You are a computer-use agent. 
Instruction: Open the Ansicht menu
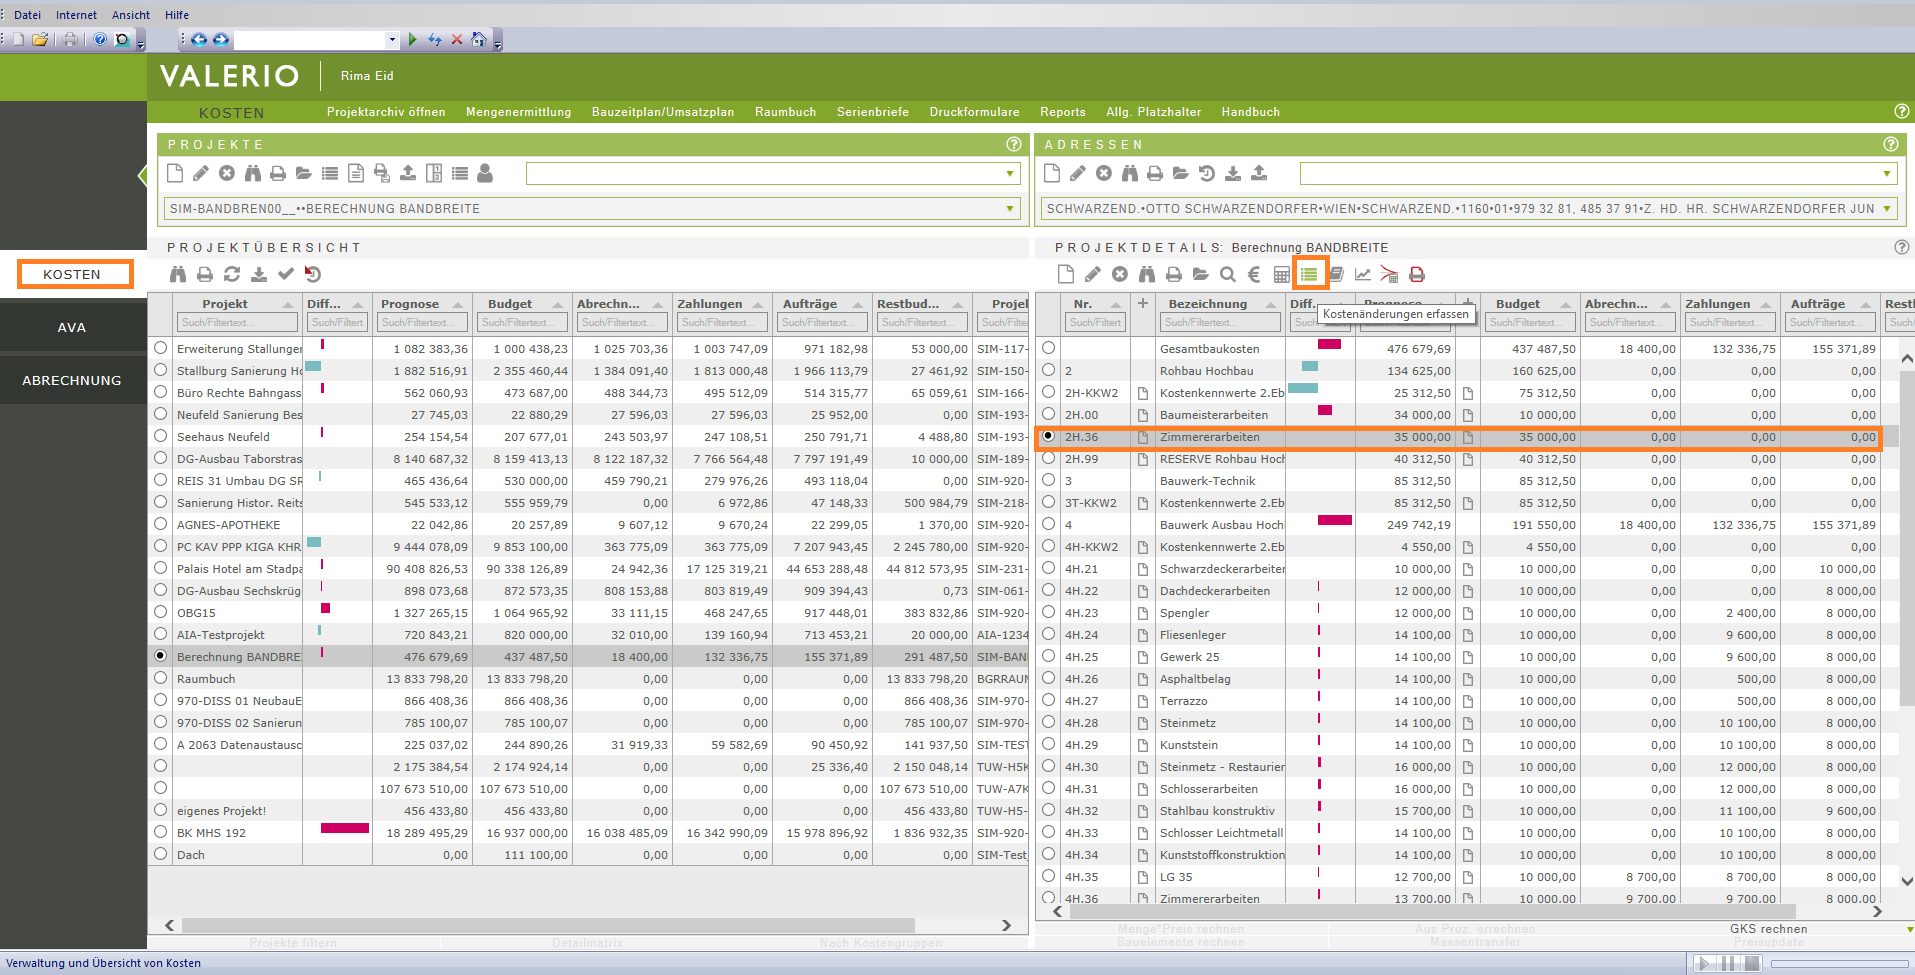(x=131, y=15)
